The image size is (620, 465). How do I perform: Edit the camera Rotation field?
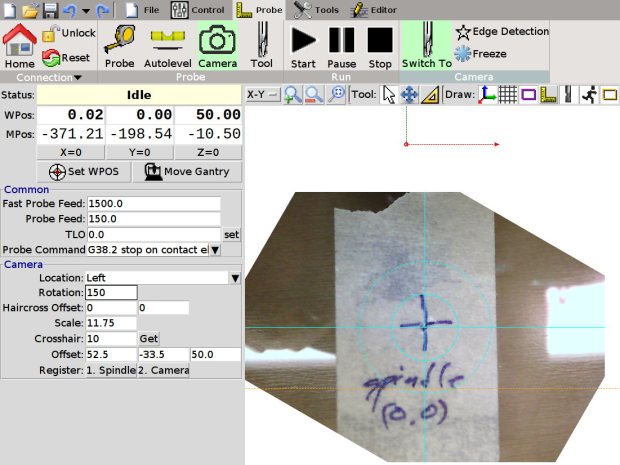(111, 293)
